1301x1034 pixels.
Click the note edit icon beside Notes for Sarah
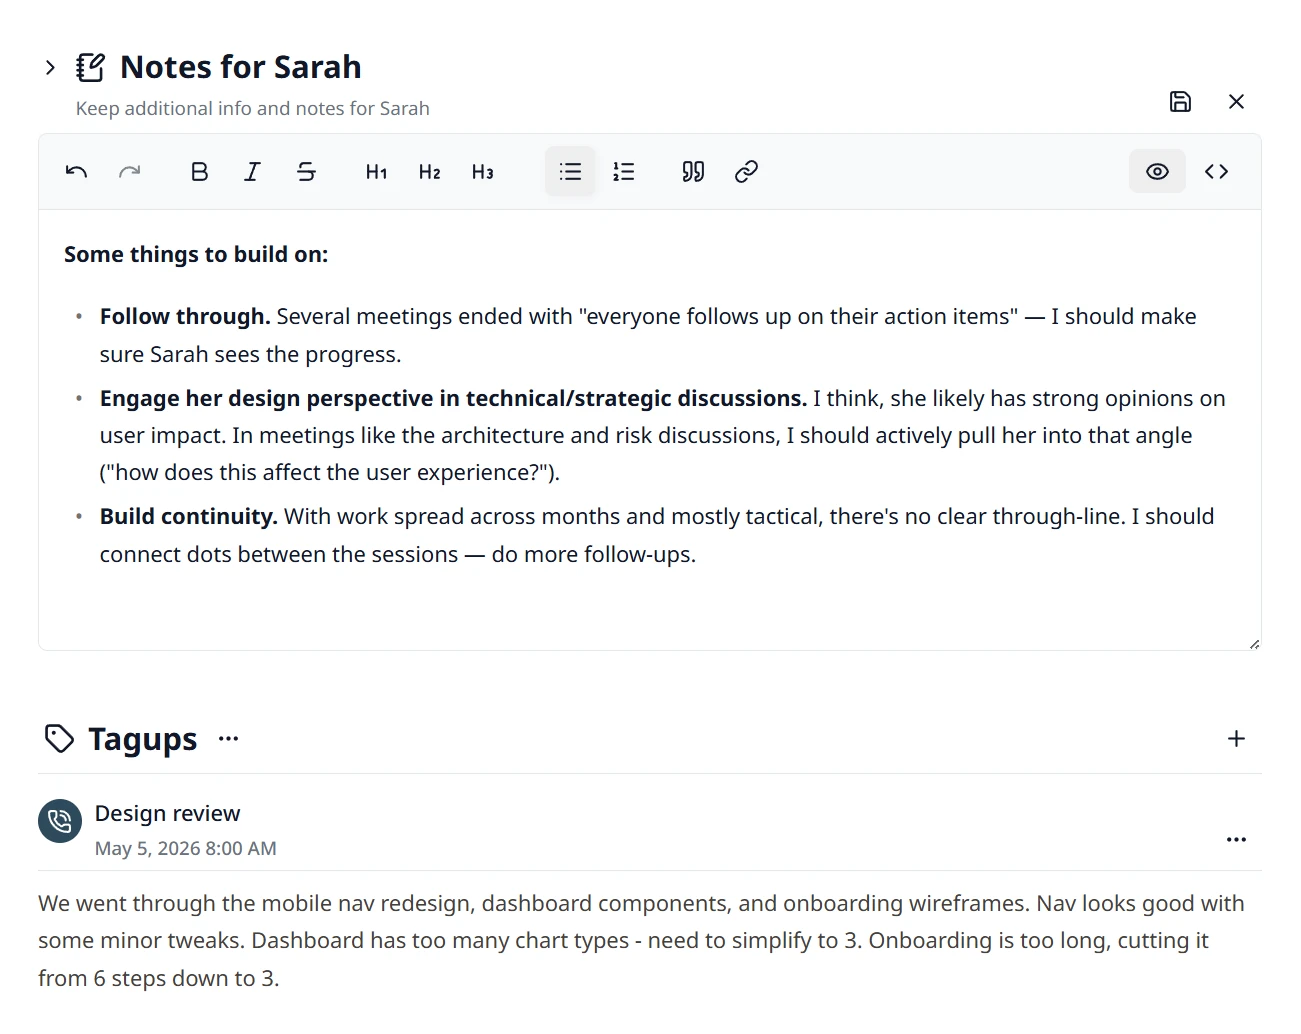pos(90,68)
